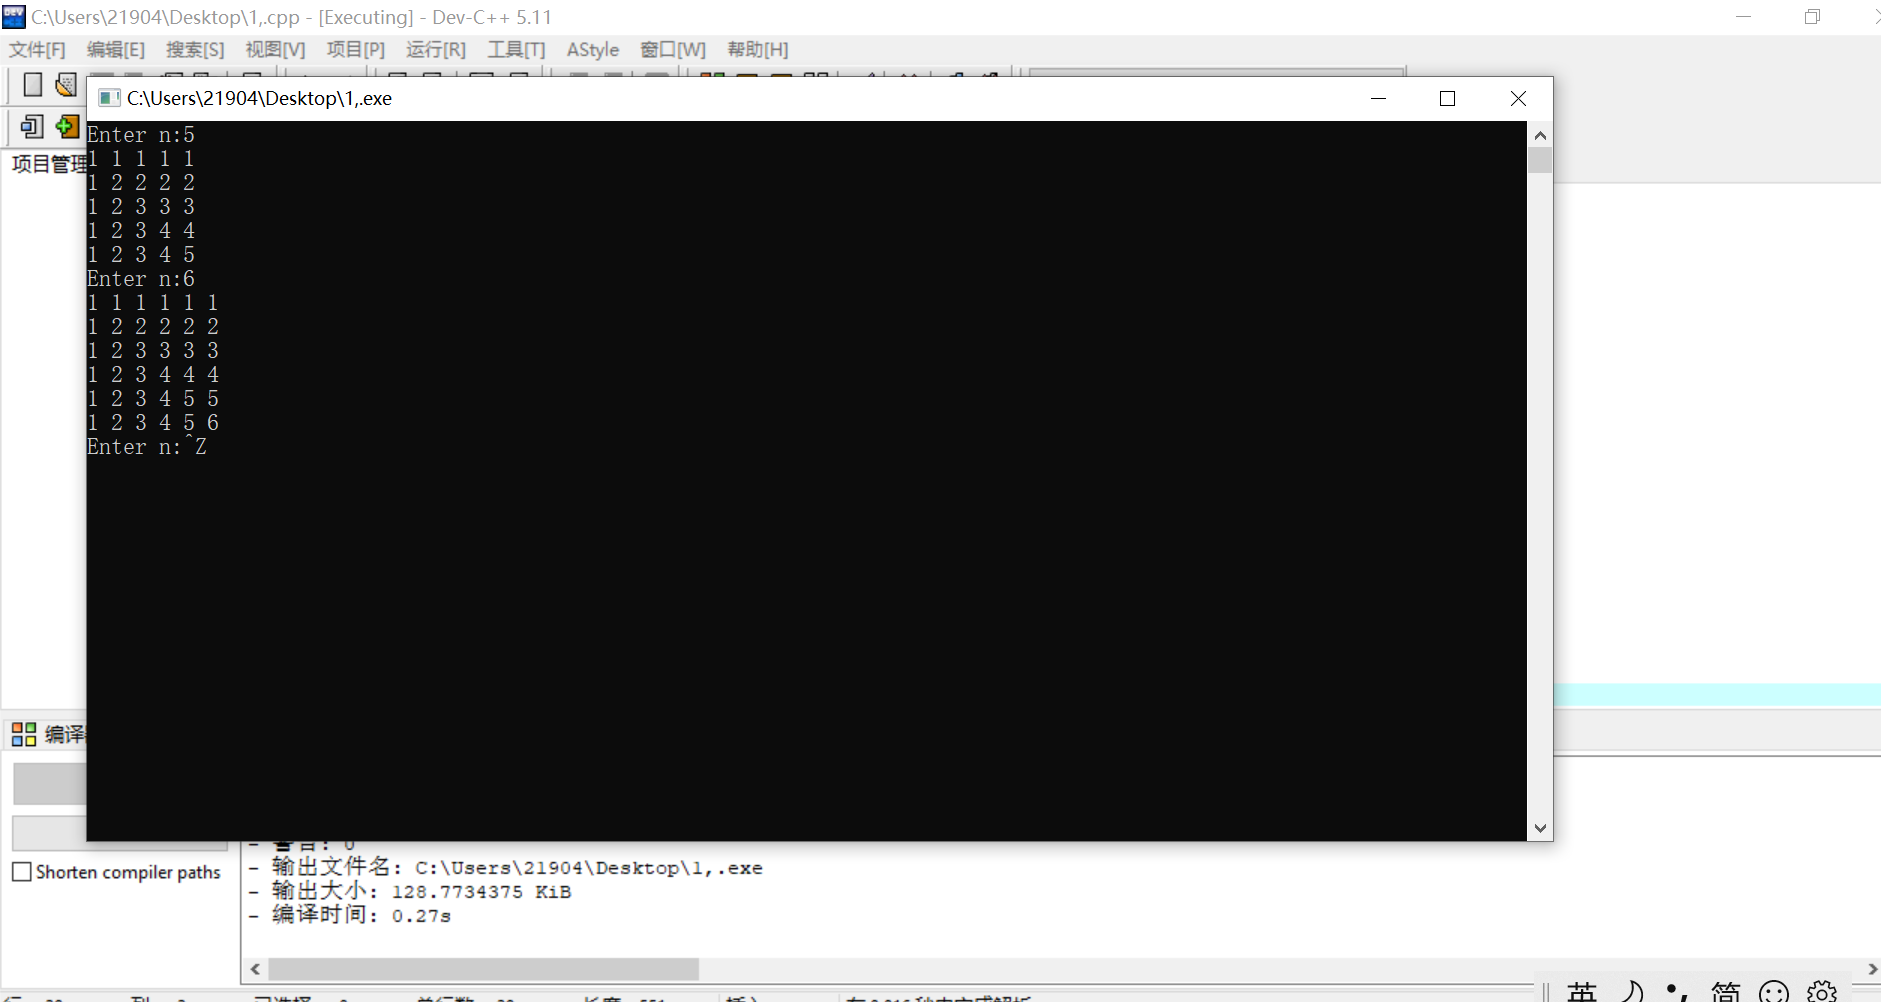Click the Open file toolbar icon
The height and width of the screenshot is (1002, 1881).
(66, 85)
